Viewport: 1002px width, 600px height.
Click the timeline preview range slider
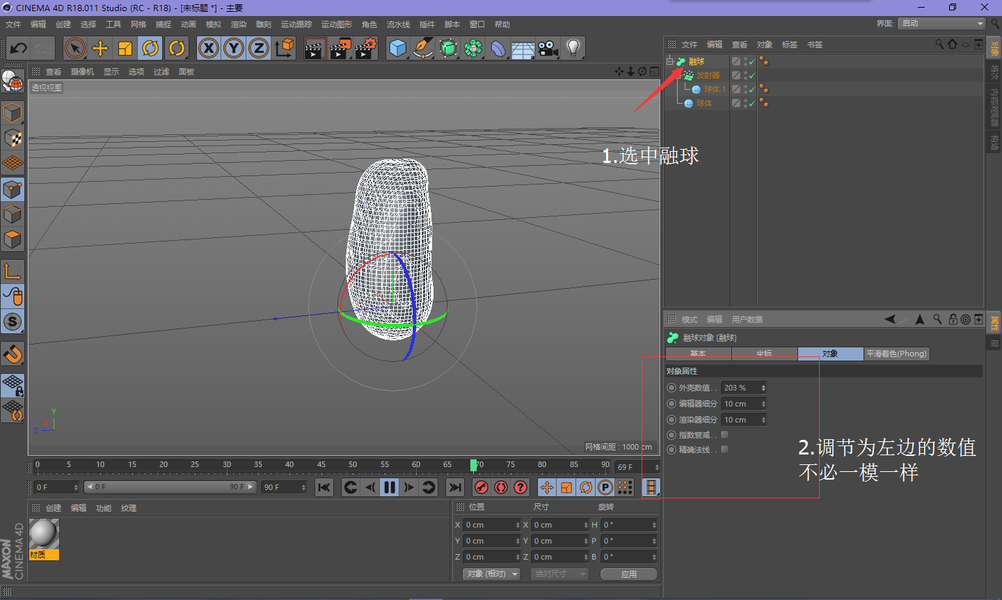170,487
